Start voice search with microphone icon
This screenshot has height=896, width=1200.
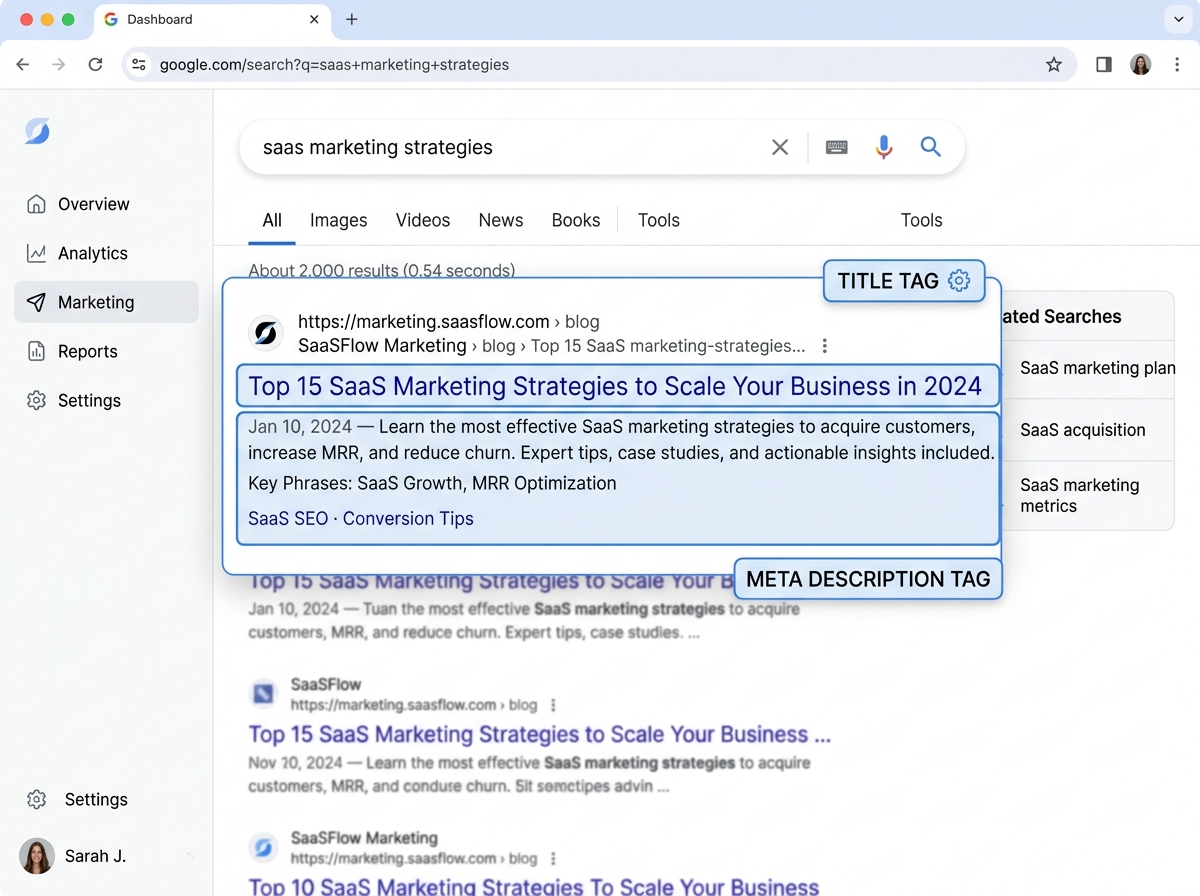coord(884,147)
